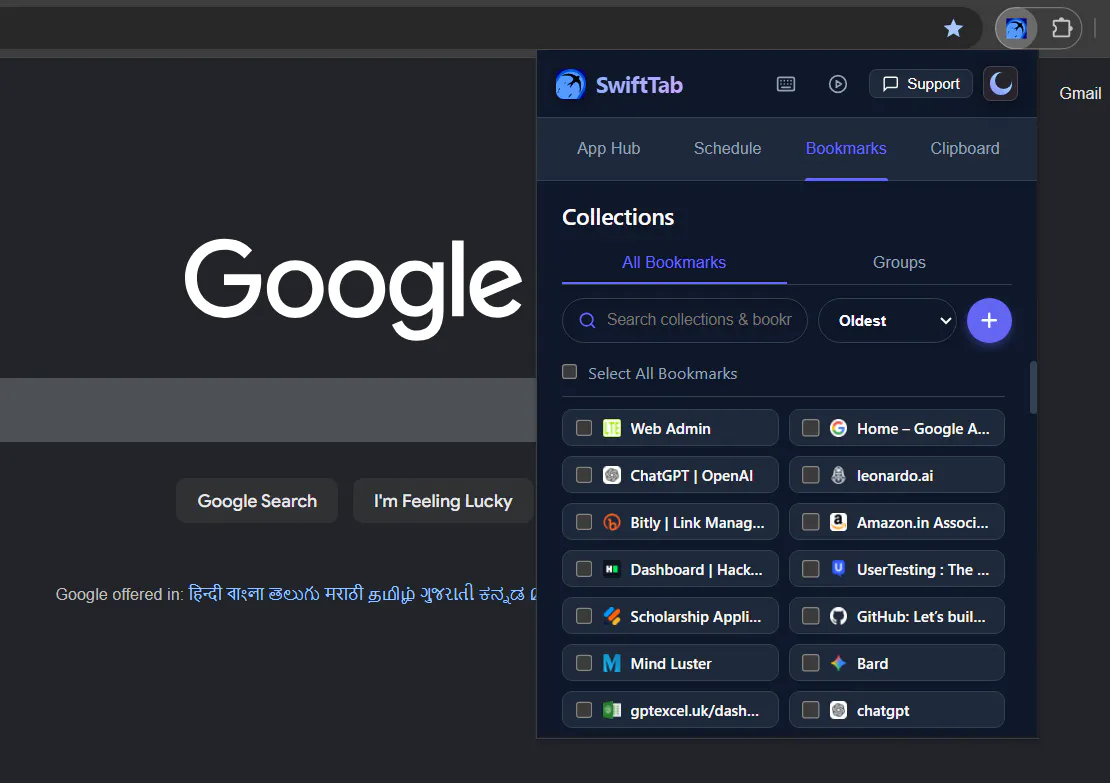Open the Mind Luster bookmark text
This screenshot has width=1110, height=783.
(671, 664)
